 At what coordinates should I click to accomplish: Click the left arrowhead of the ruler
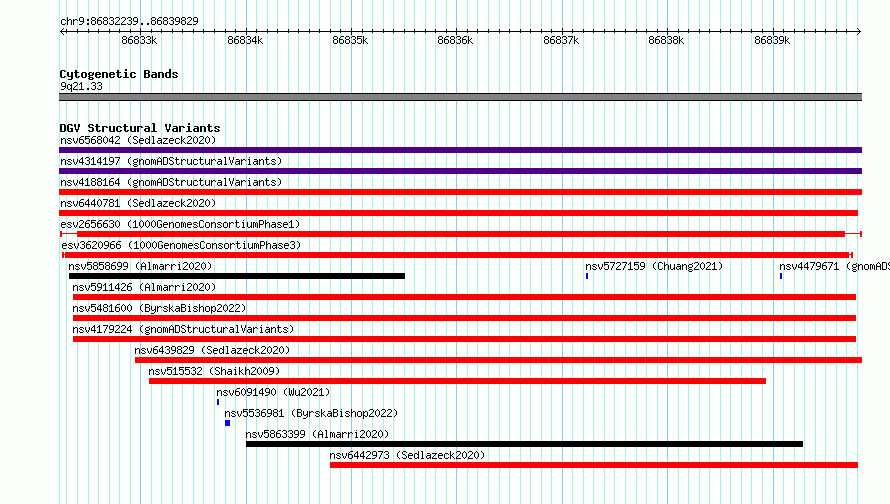[62, 31]
